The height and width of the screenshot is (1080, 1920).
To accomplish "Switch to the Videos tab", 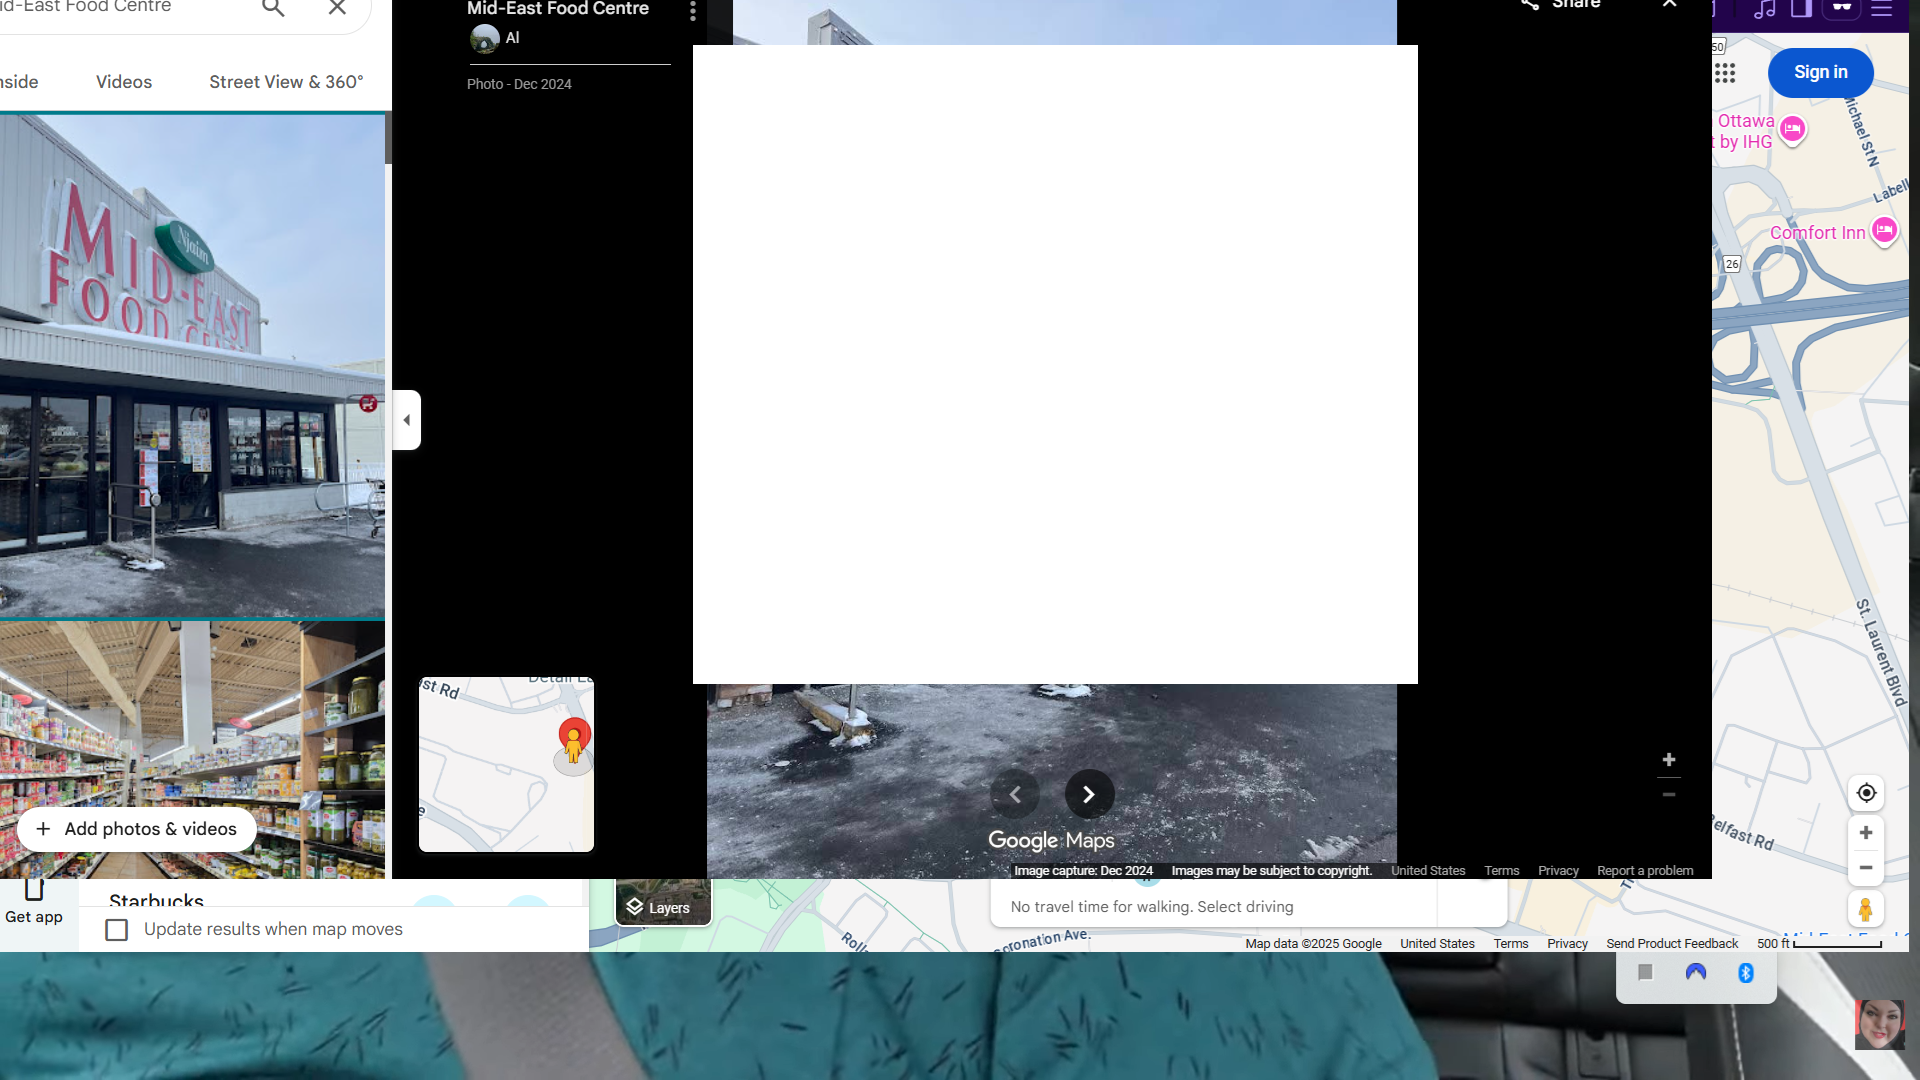I will [x=124, y=82].
